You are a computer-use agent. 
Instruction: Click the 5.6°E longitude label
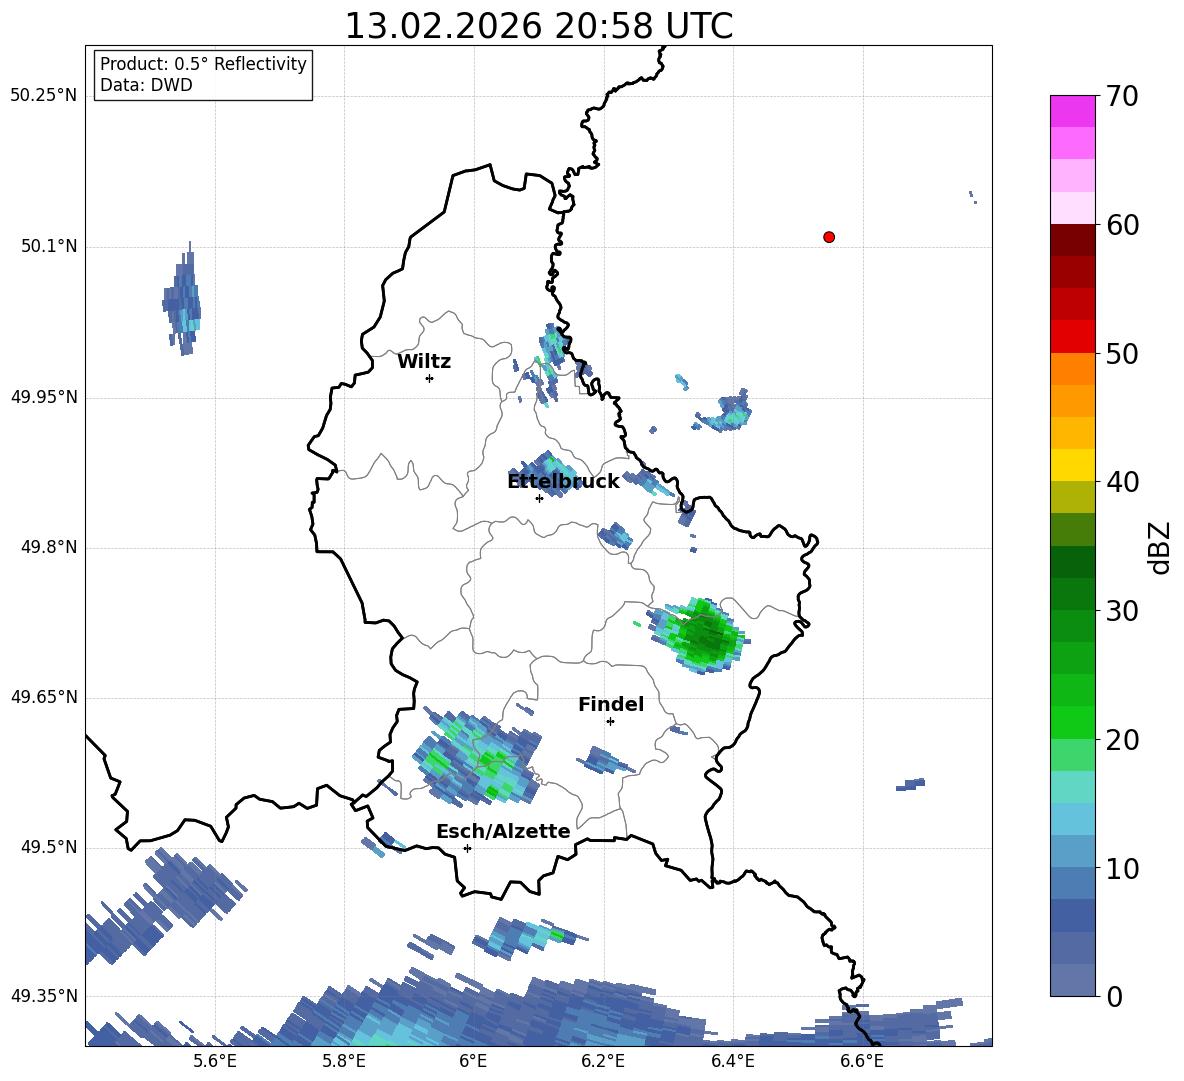[x=215, y=1062]
